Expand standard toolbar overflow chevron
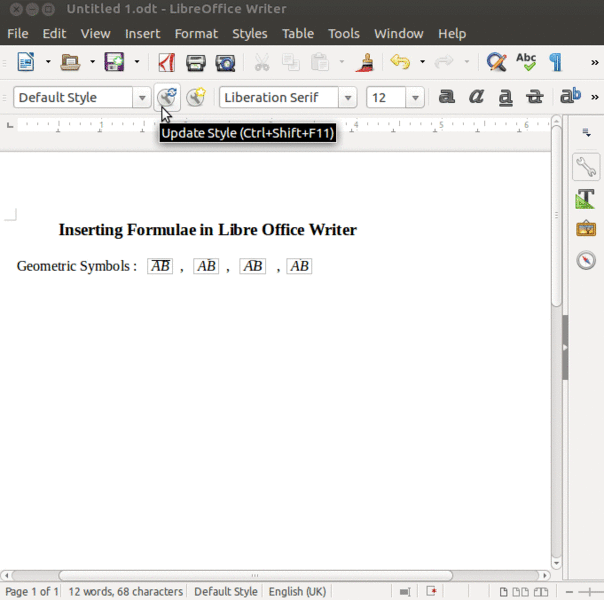This screenshot has height=600, width=604. 595,62
